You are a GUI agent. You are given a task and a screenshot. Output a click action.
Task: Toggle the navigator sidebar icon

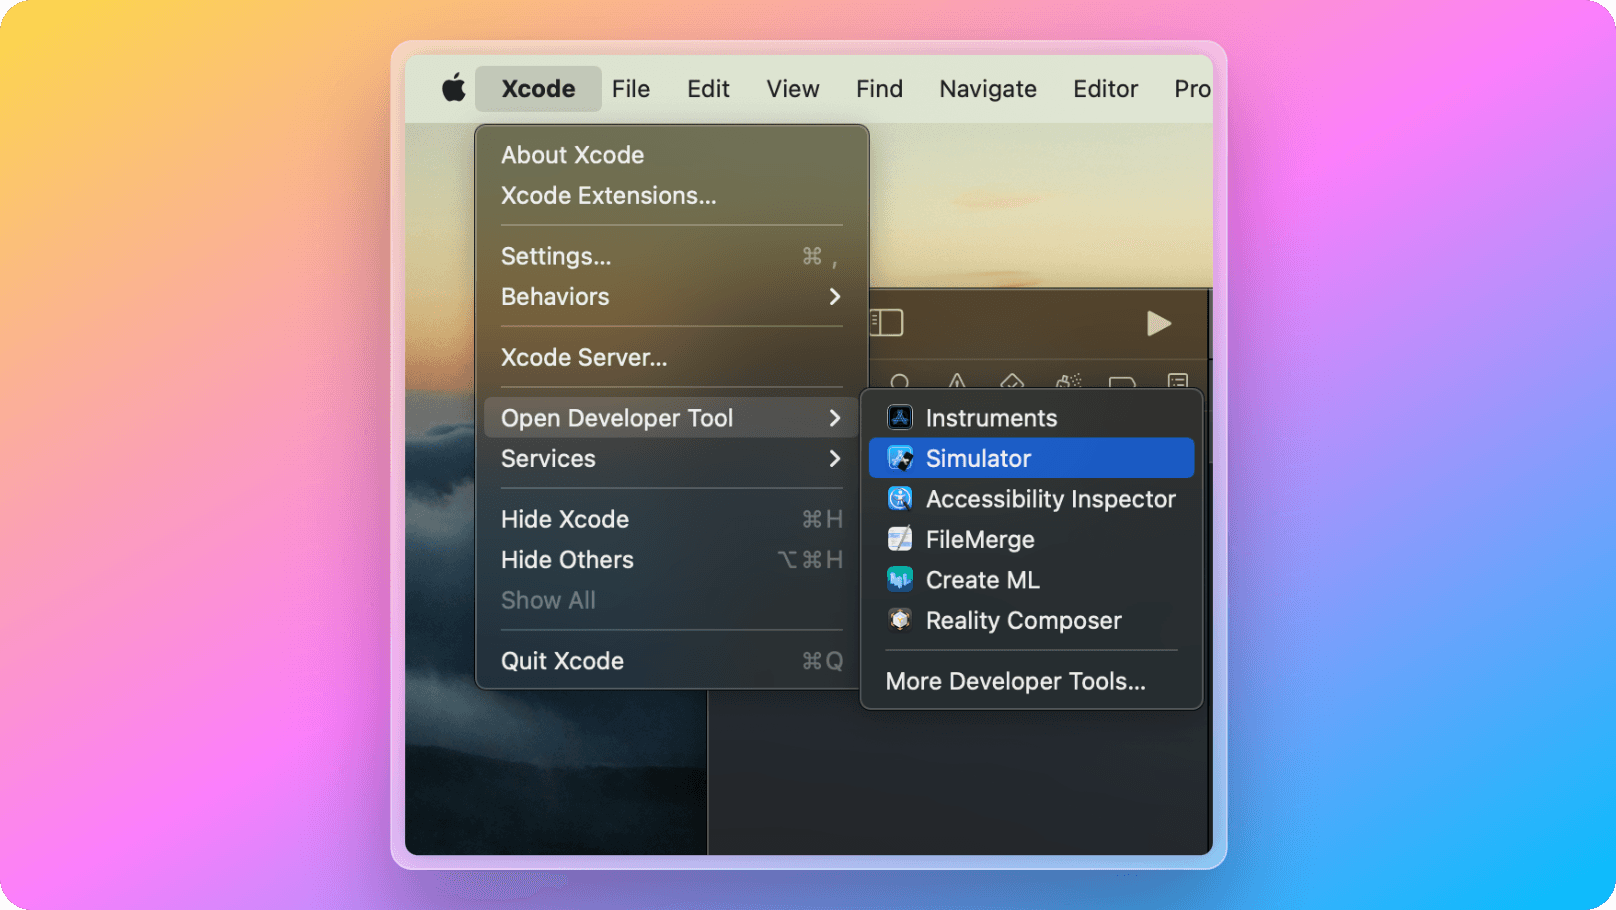(887, 322)
